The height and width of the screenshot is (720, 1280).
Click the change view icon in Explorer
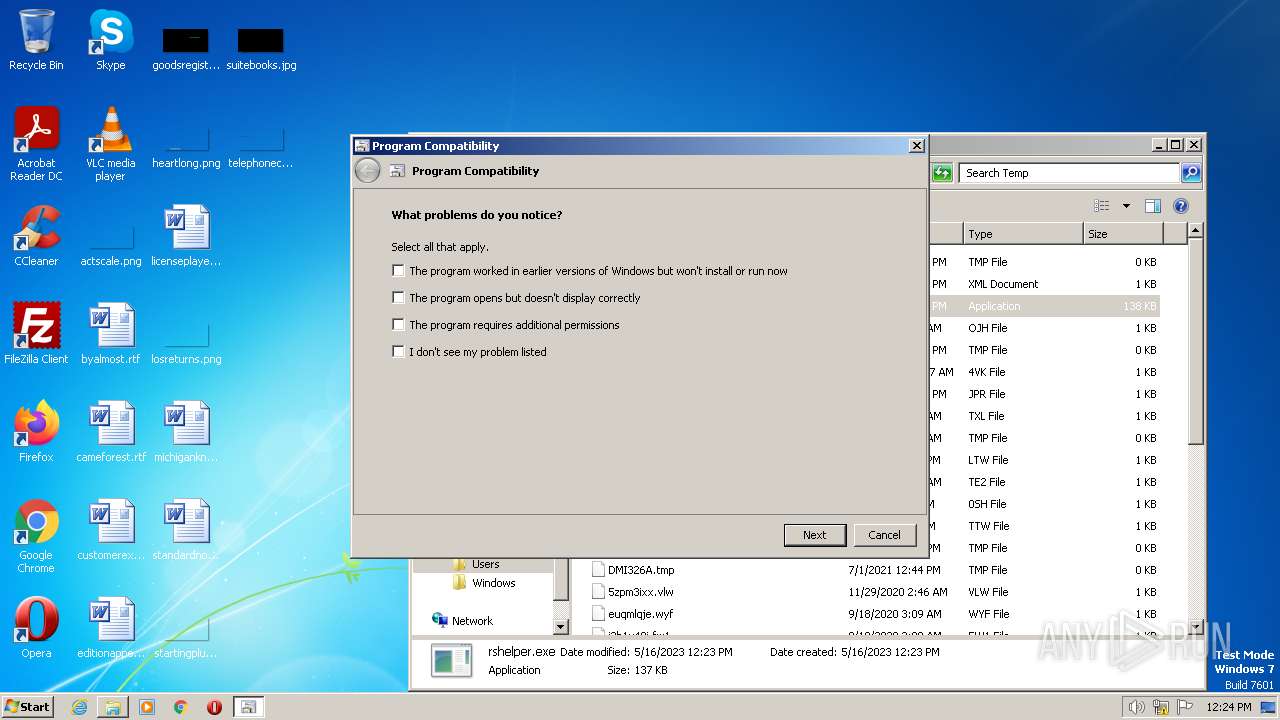coord(1102,206)
